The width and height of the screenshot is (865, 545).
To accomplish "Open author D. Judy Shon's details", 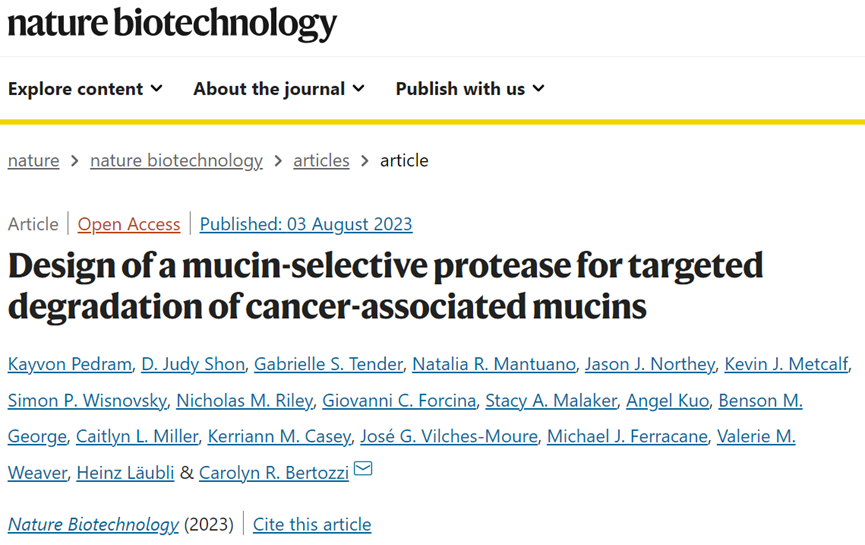I will (193, 364).
